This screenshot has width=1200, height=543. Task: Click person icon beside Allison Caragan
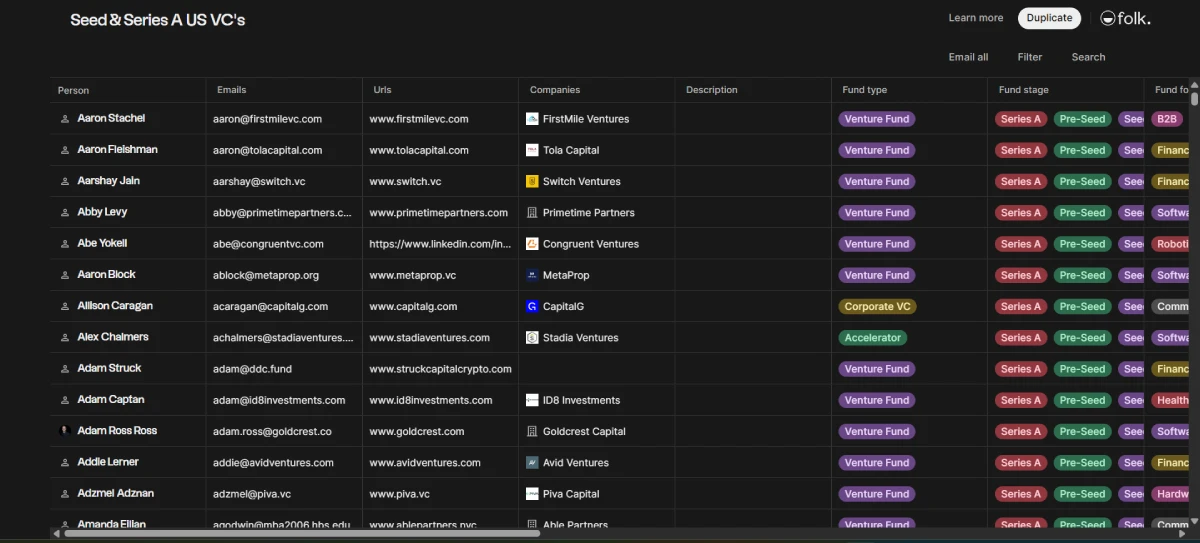(x=65, y=306)
